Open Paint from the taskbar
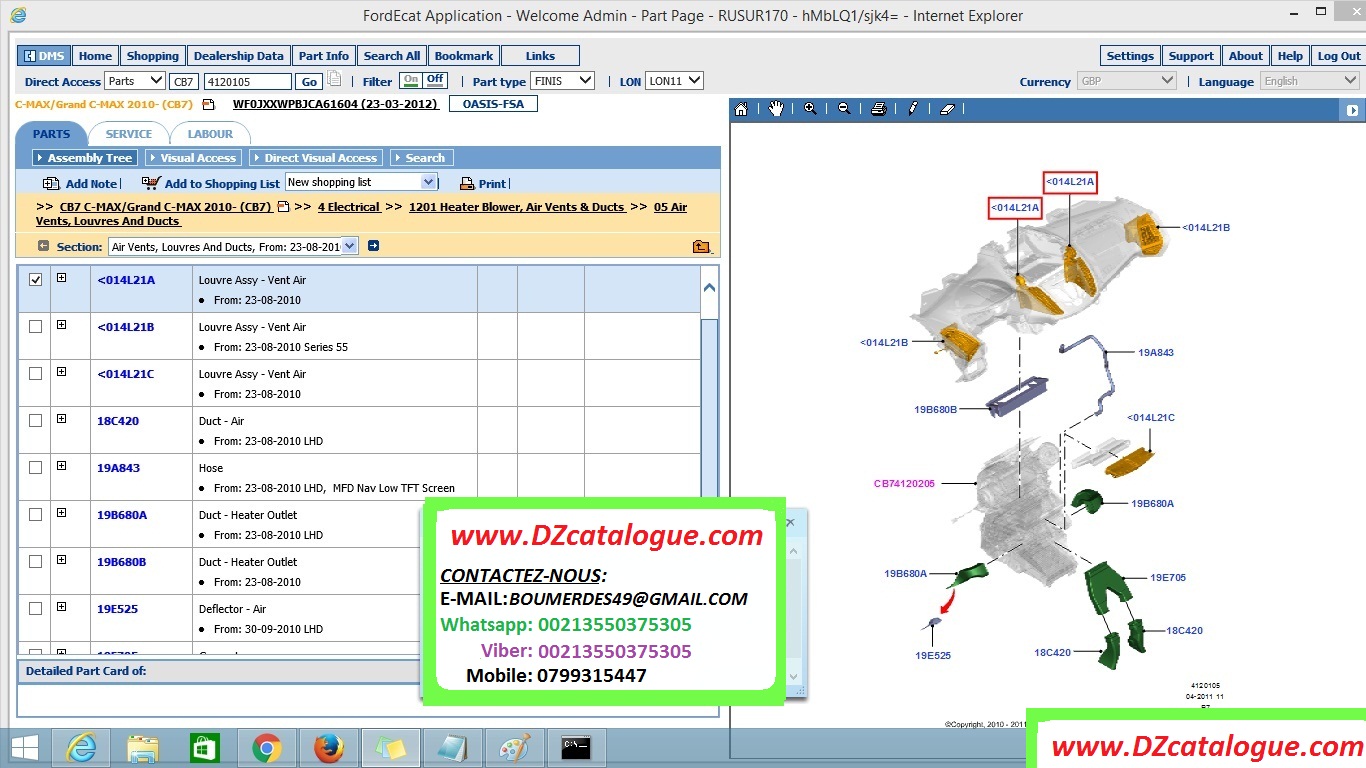 coord(514,748)
